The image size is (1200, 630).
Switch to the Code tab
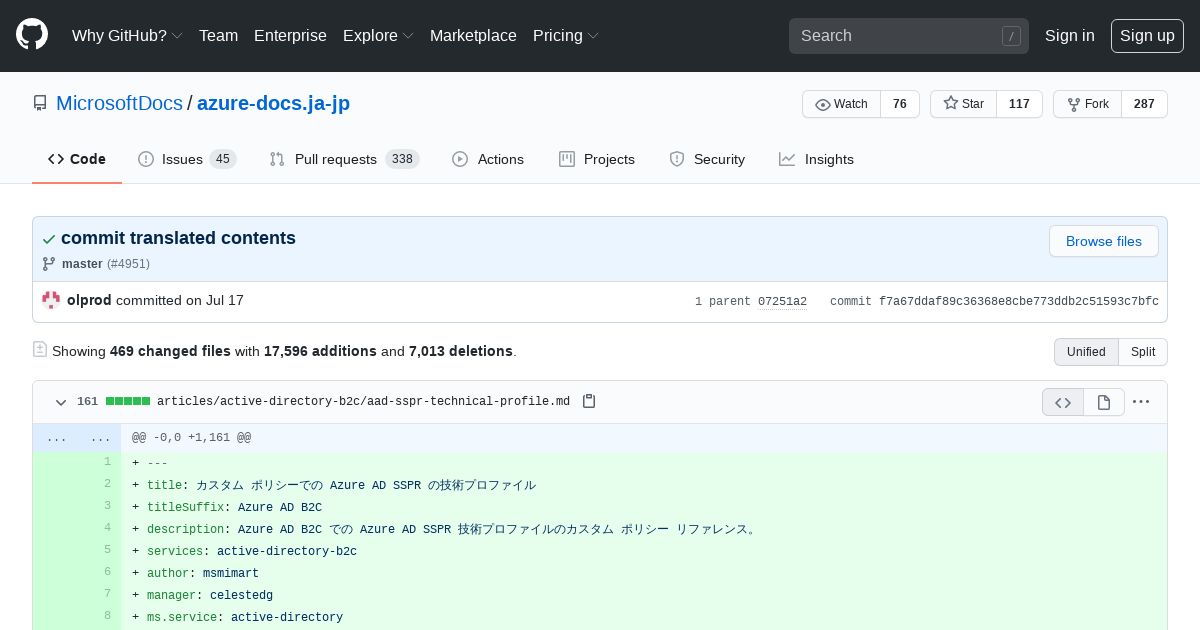(77, 159)
